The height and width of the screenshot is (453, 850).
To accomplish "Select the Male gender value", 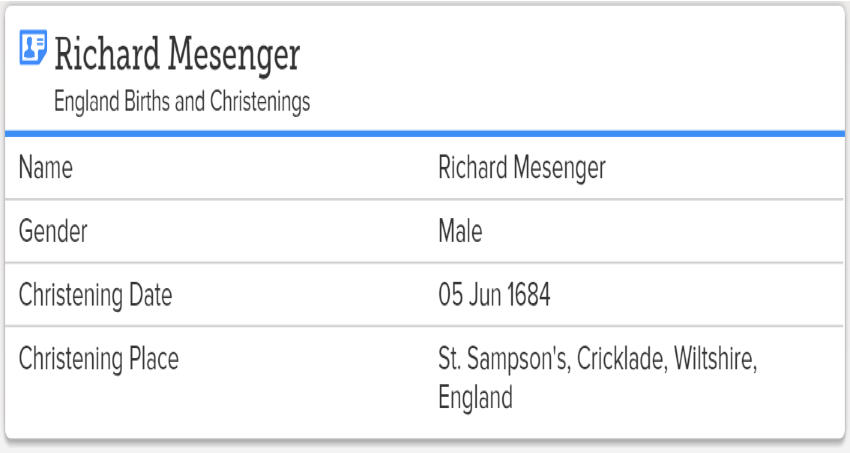I will [460, 231].
